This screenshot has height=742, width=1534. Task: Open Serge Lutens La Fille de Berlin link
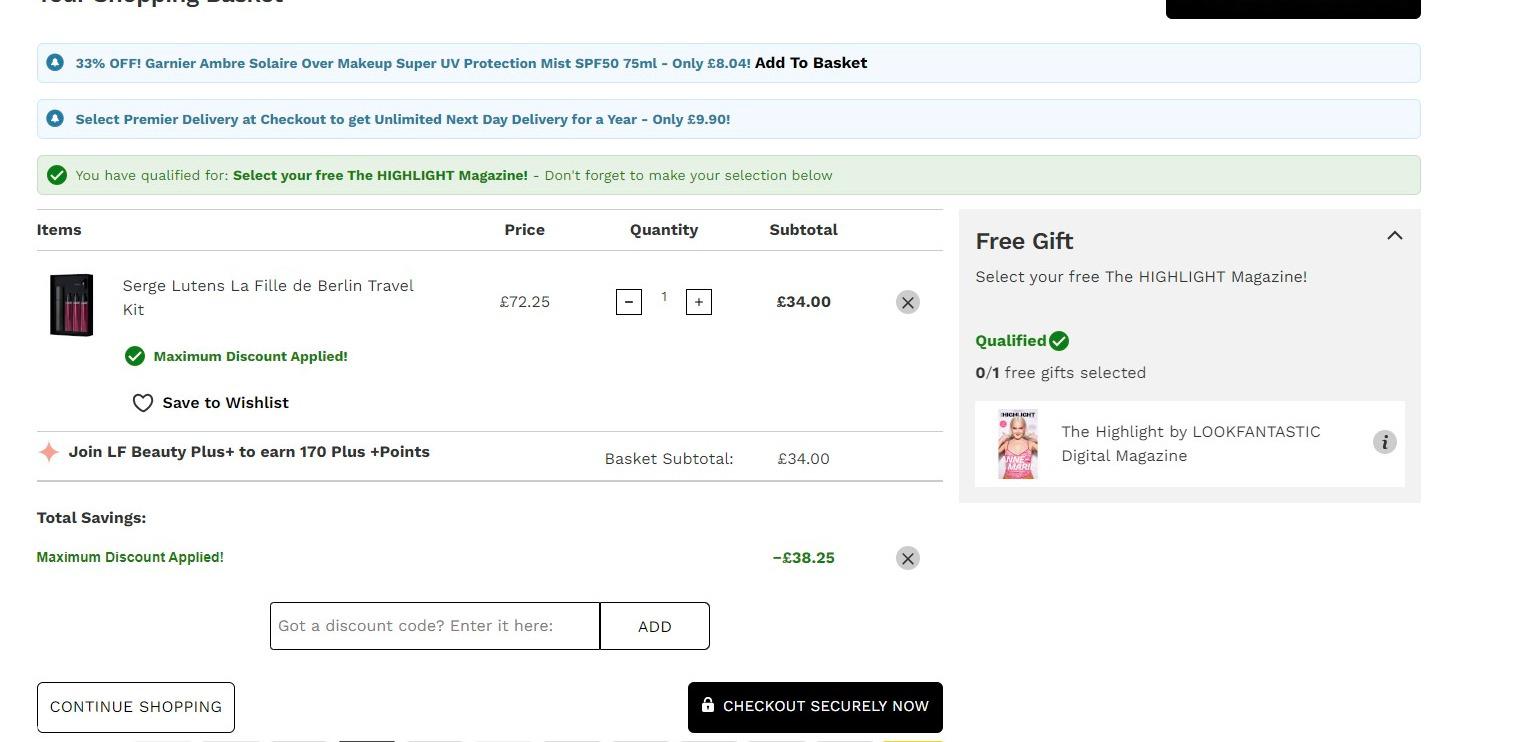268,298
